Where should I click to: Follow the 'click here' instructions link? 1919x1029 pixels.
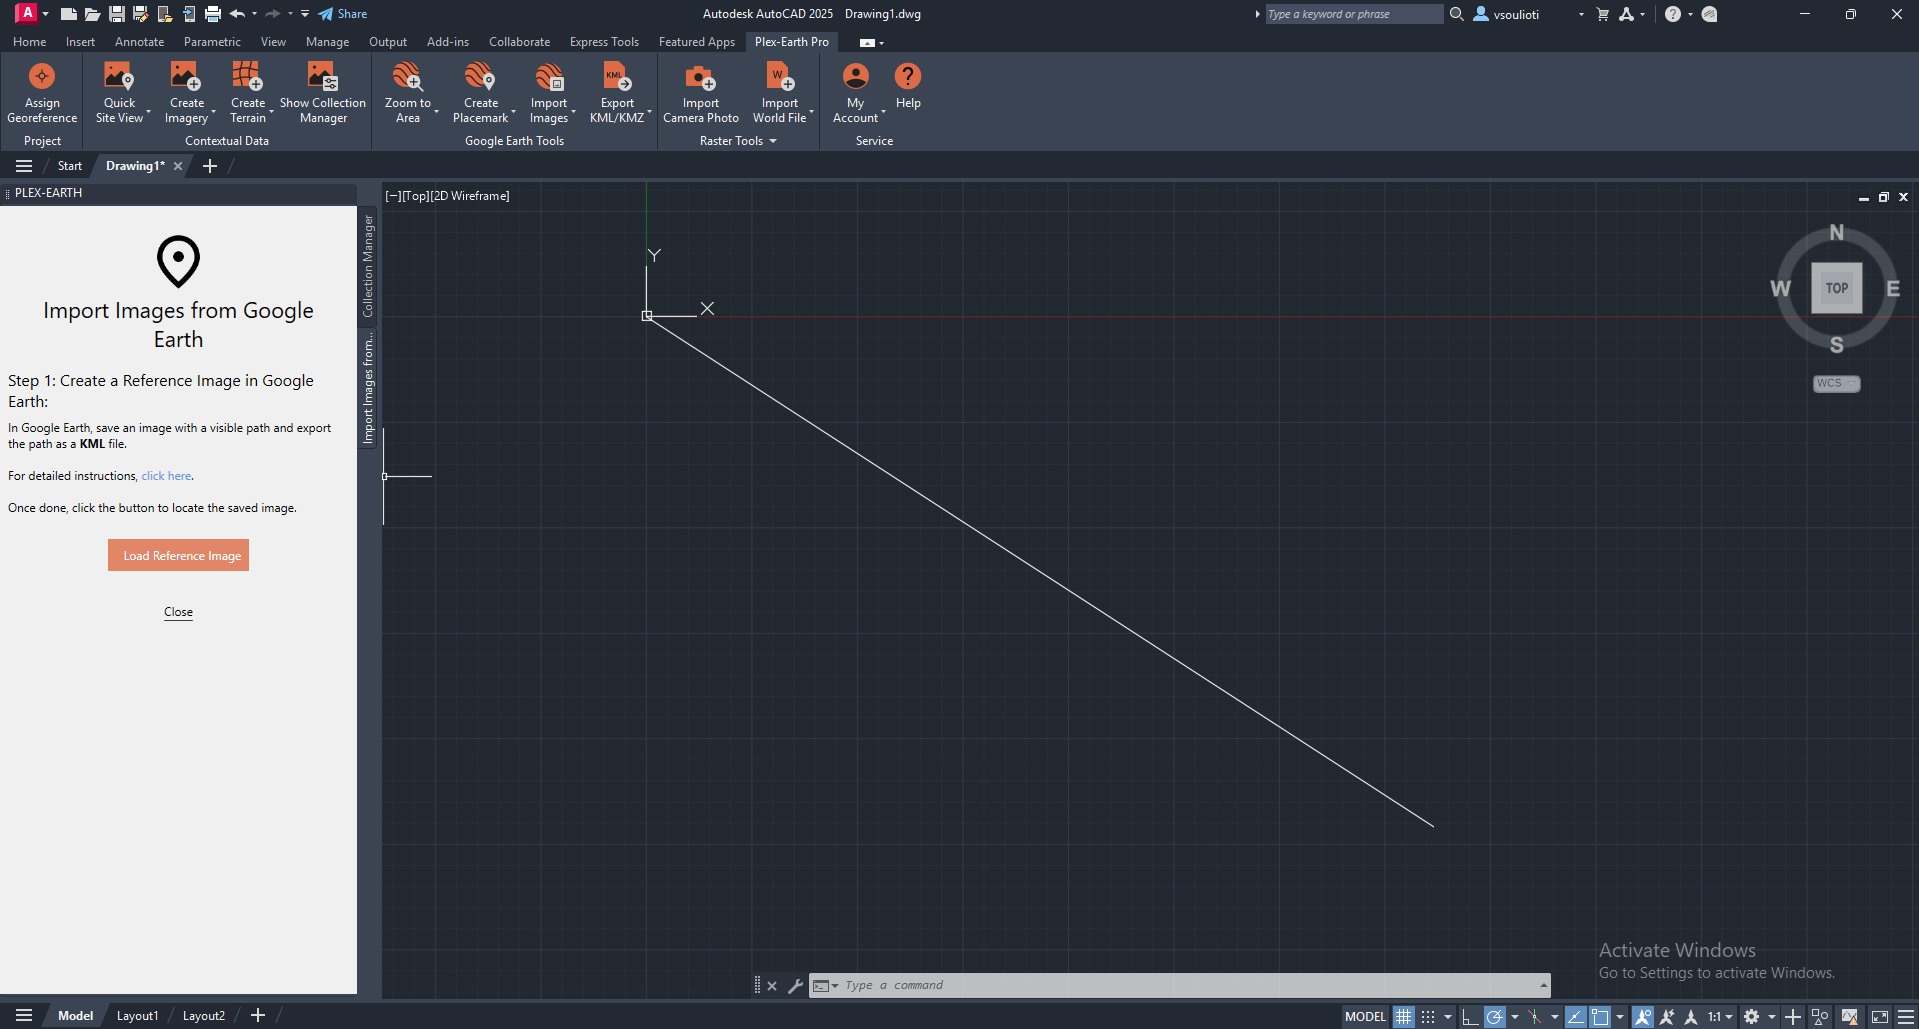(166, 476)
